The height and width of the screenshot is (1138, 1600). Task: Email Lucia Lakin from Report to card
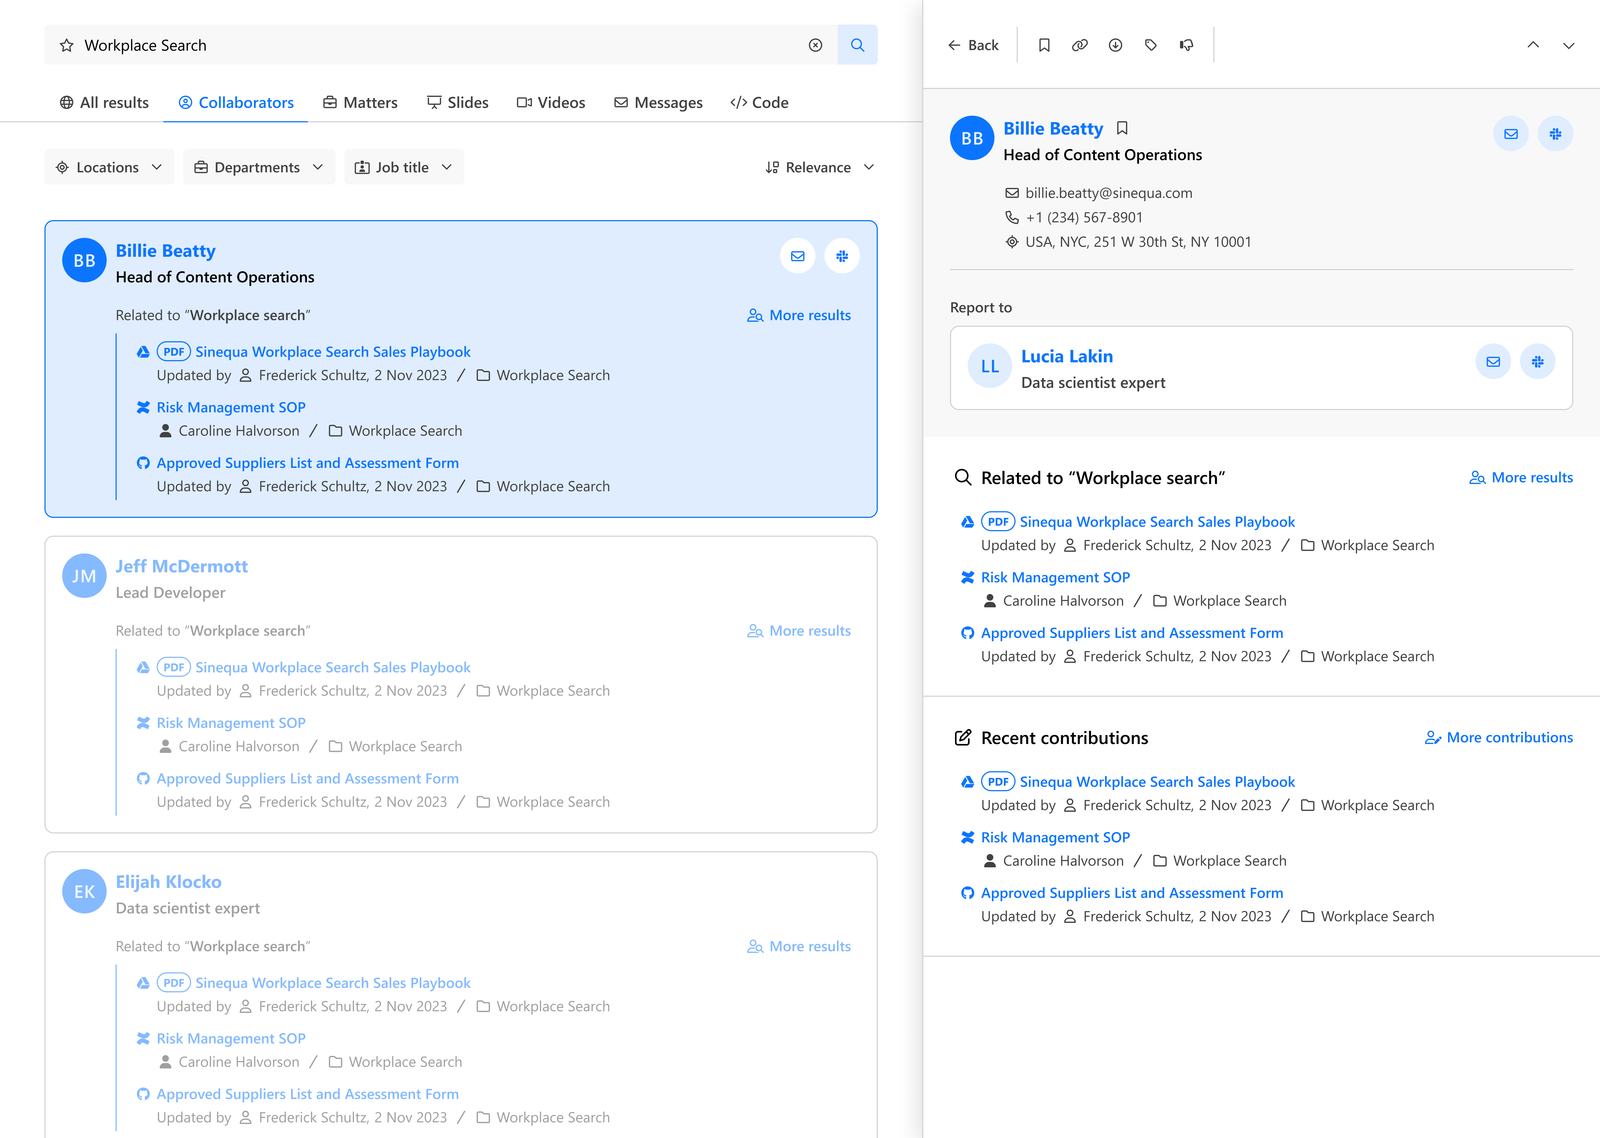click(x=1493, y=362)
